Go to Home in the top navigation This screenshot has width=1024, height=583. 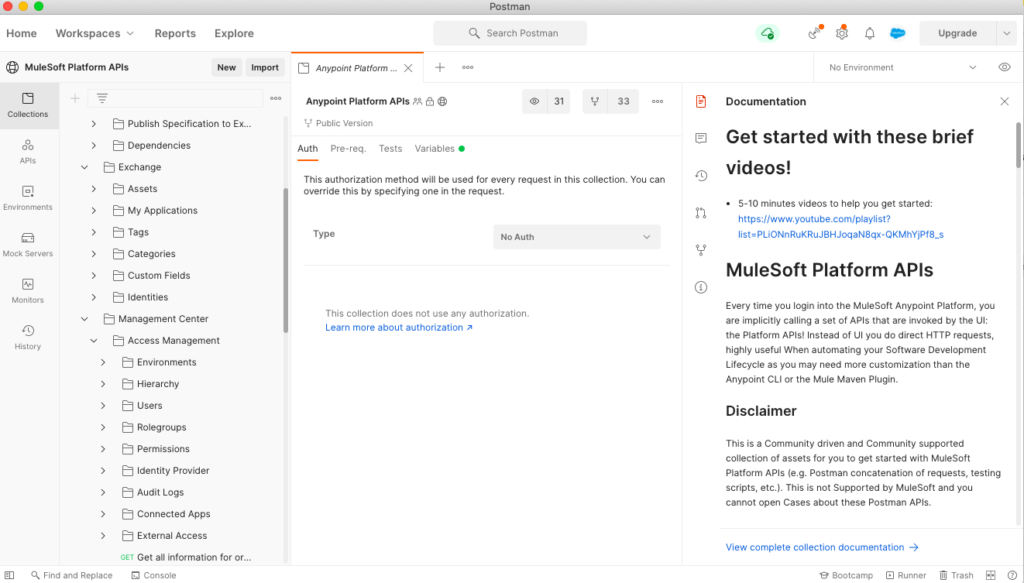(x=22, y=33)
